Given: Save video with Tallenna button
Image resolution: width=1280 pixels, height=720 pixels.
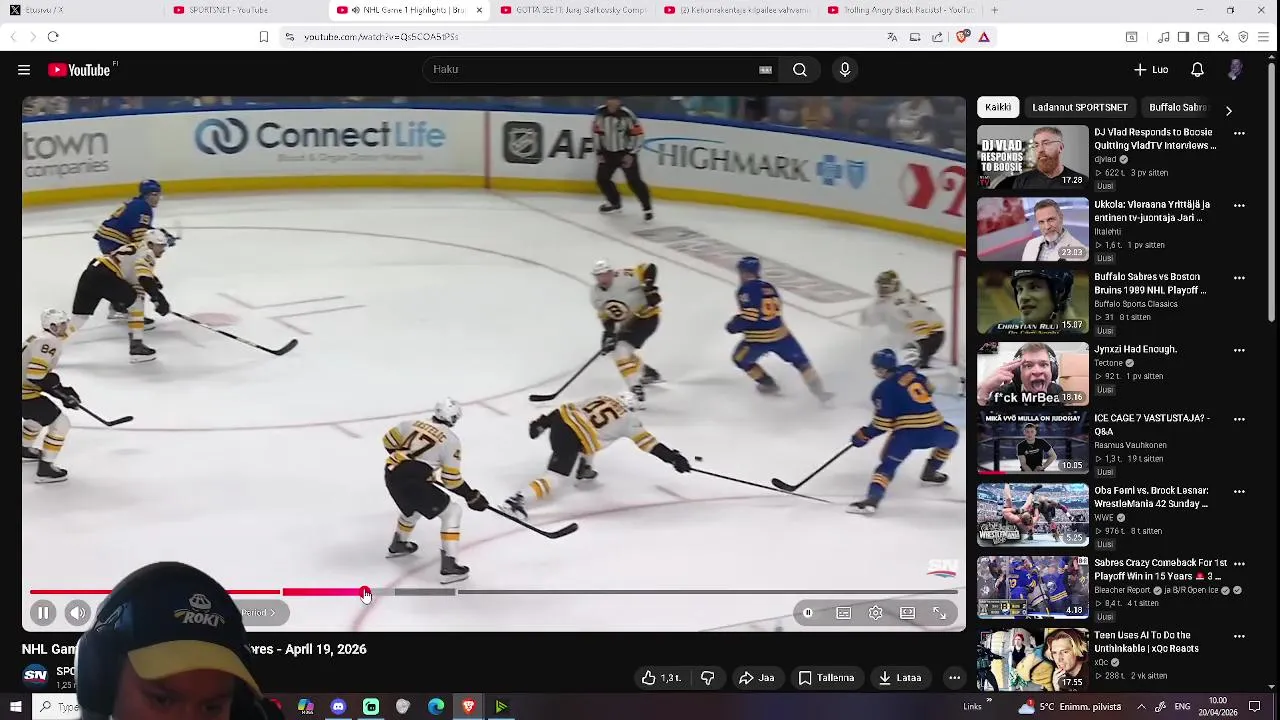Looking at the screenshot, I should (x=826, y=678).
